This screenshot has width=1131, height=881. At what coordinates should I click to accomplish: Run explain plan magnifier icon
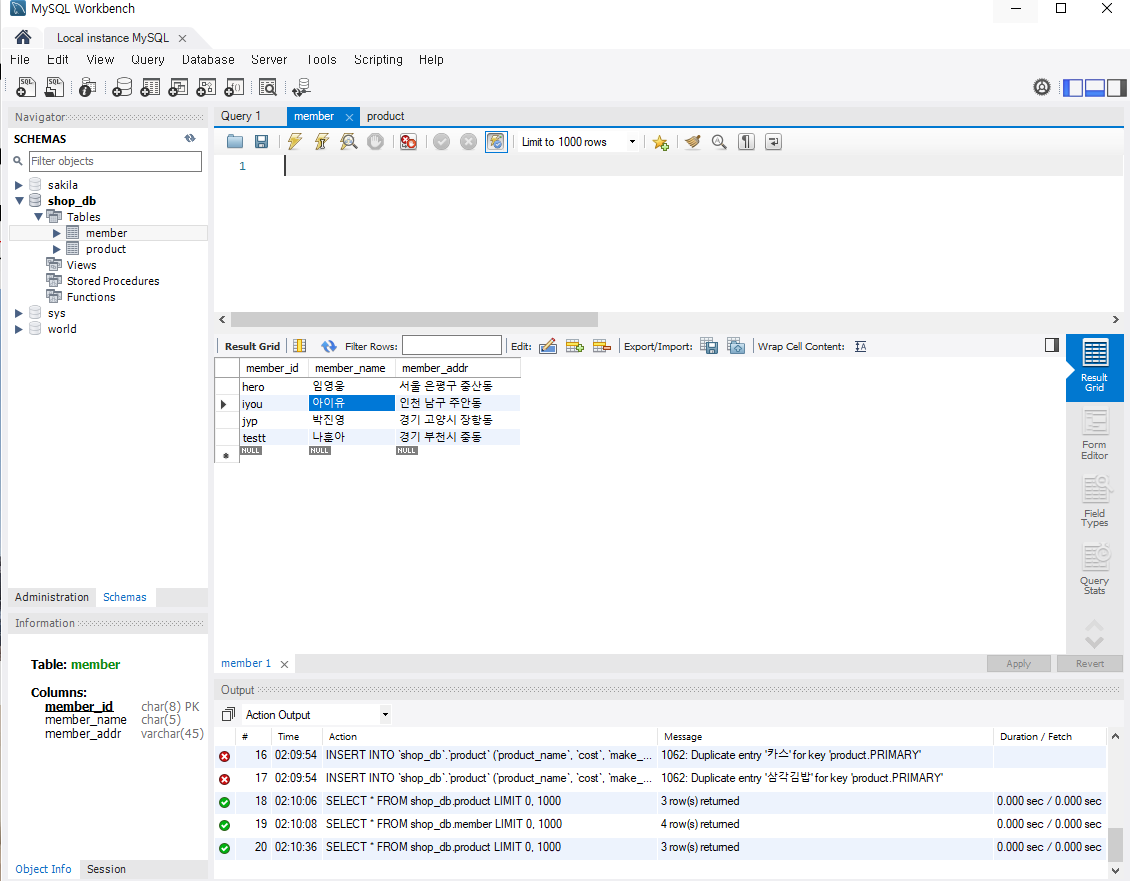pos(349,141)
